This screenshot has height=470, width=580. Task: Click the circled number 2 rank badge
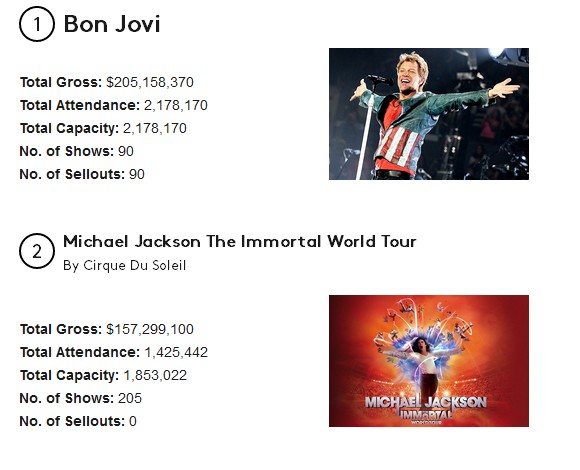tap(37, 251)
